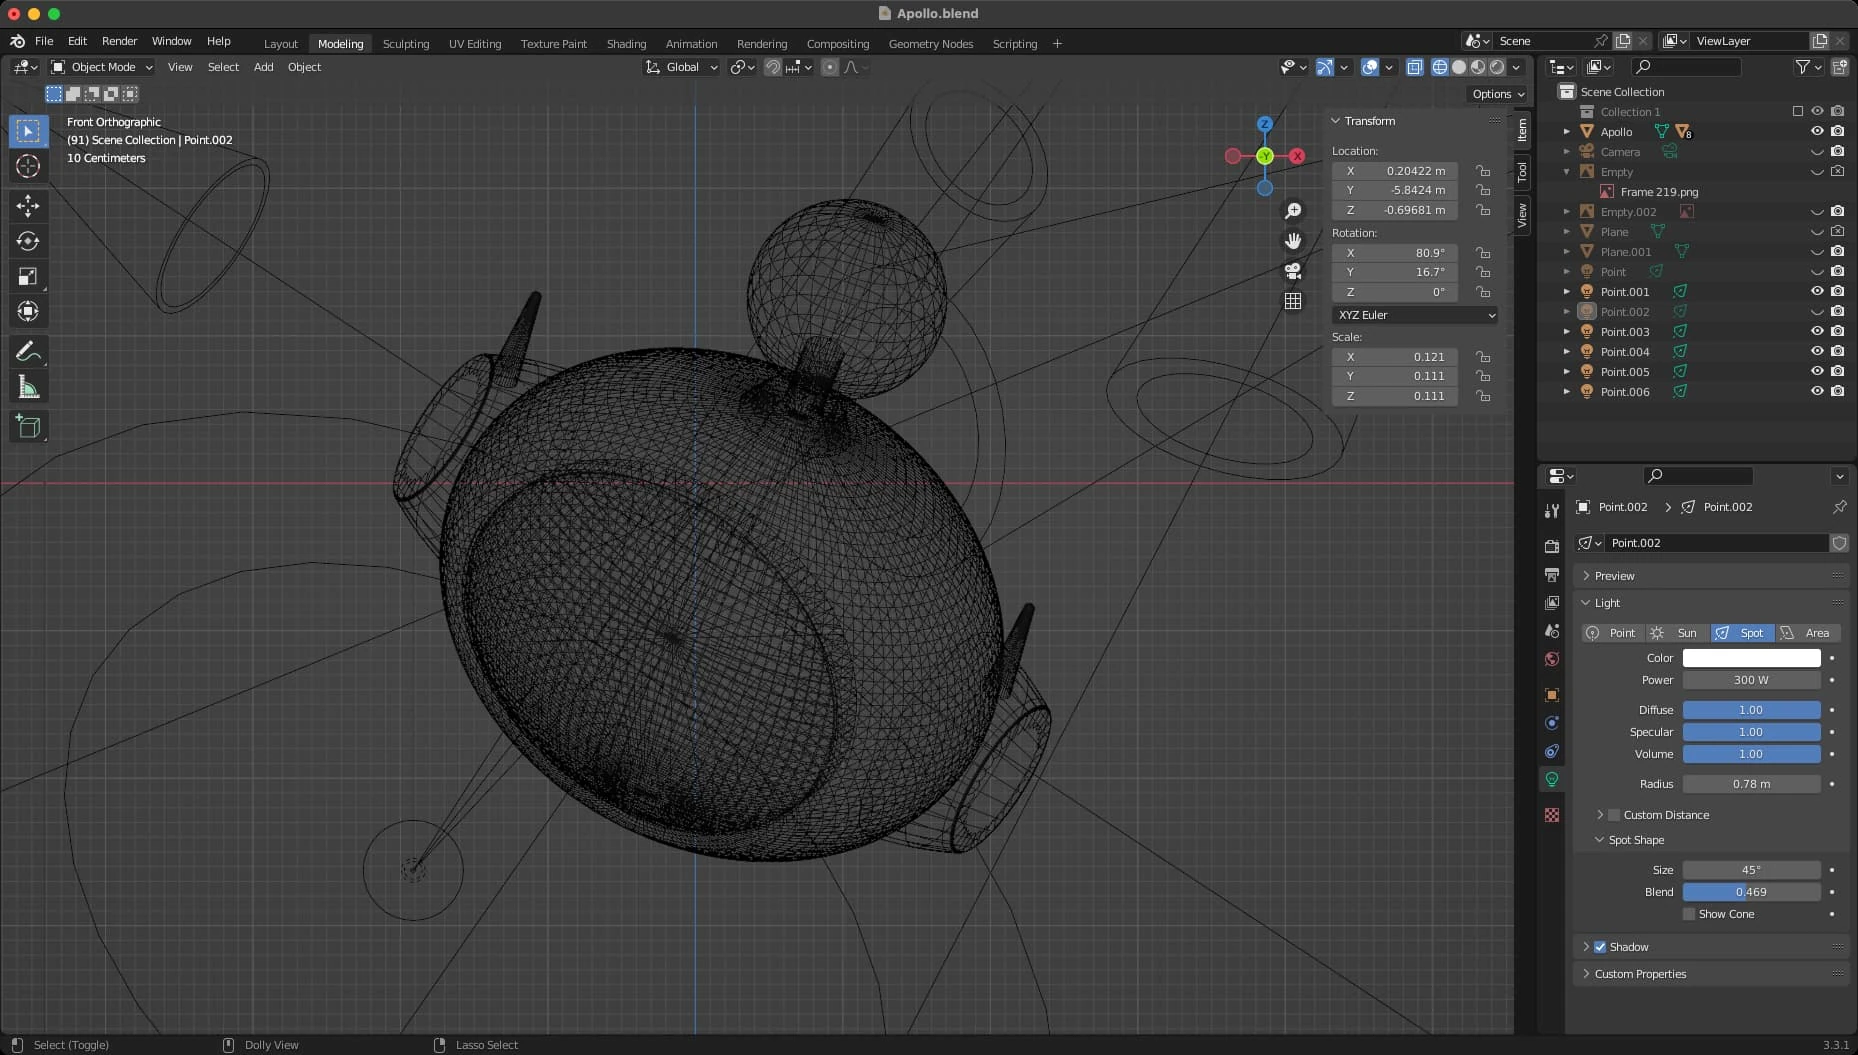Viewport: 1858px width, 1055px height.
Task: Disable the Shadow checkbox
Action: (x=1600, y=947)
